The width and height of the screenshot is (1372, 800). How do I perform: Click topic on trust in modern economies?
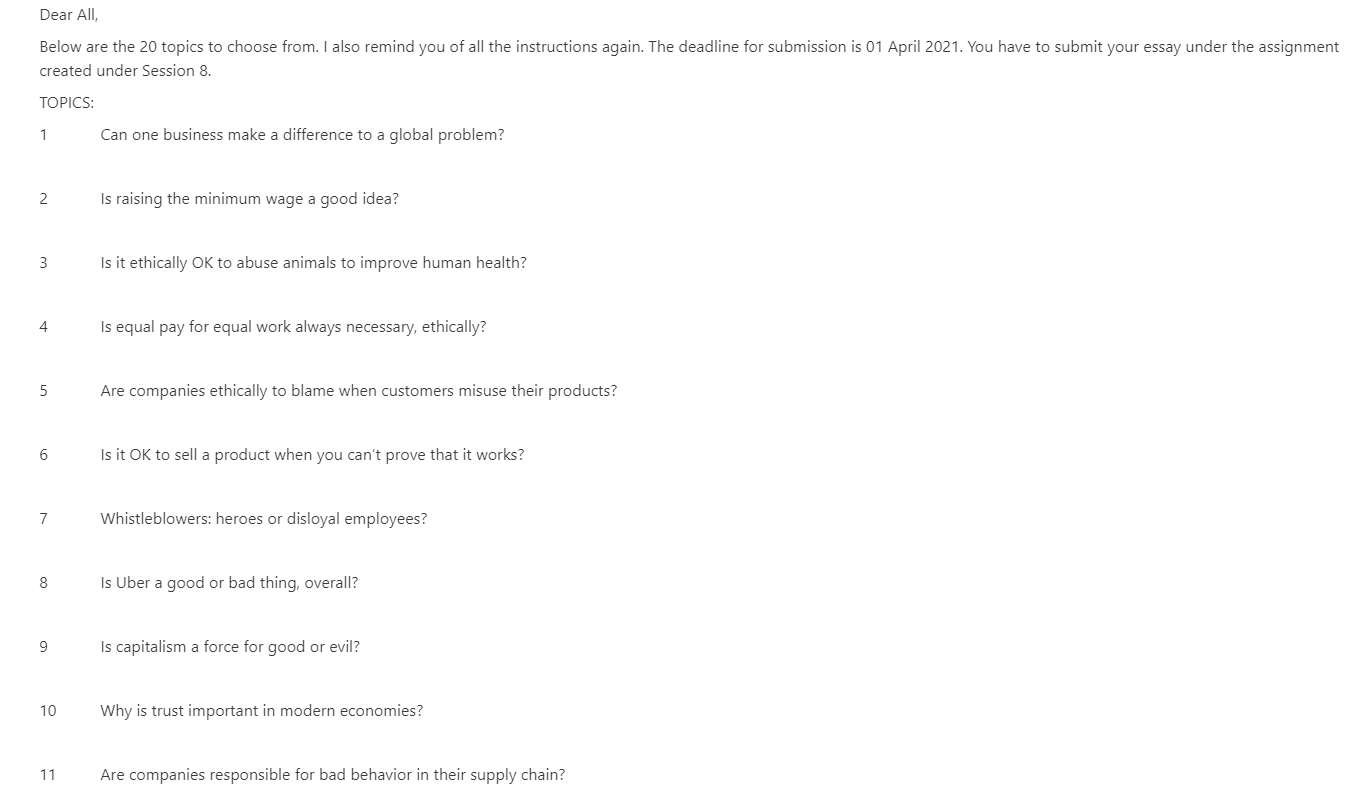click(261, 711)
